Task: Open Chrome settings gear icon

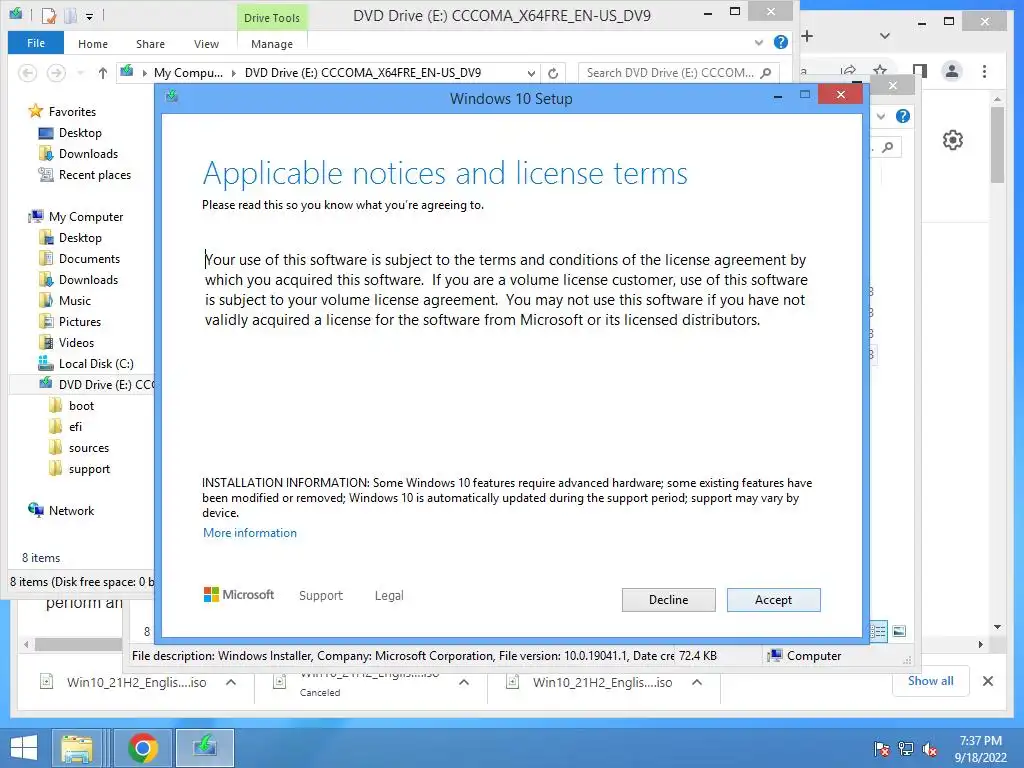Action: (x=953, y=140)
